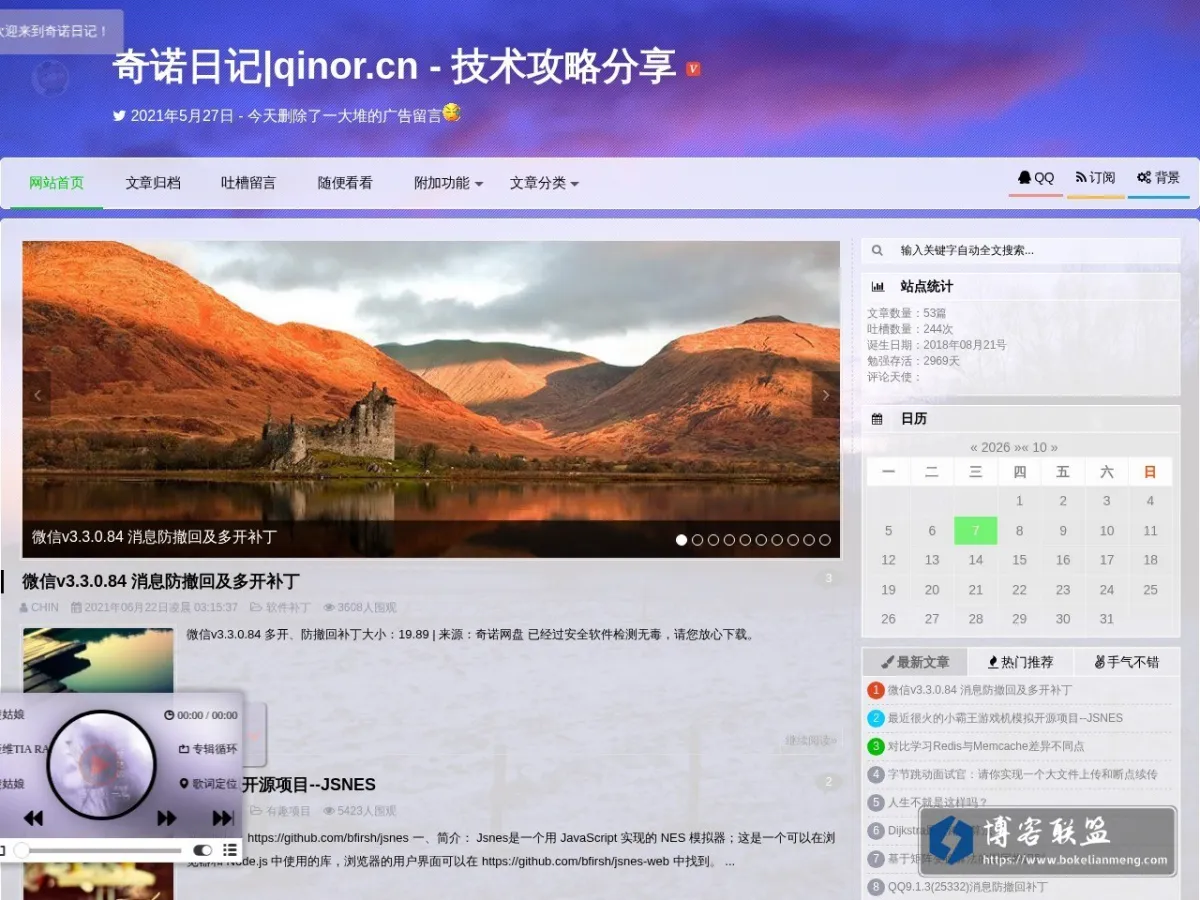The width and height of the screenshot is (1200, 900).
Task: Open sidebar item QQ9.1.3(25332)消息防撤回补丁
Action: (968, 887)
